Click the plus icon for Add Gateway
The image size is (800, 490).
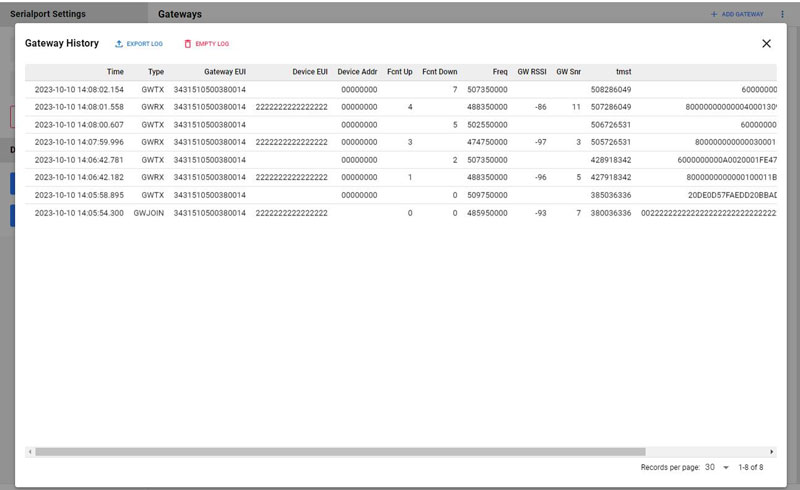[713, 15]
